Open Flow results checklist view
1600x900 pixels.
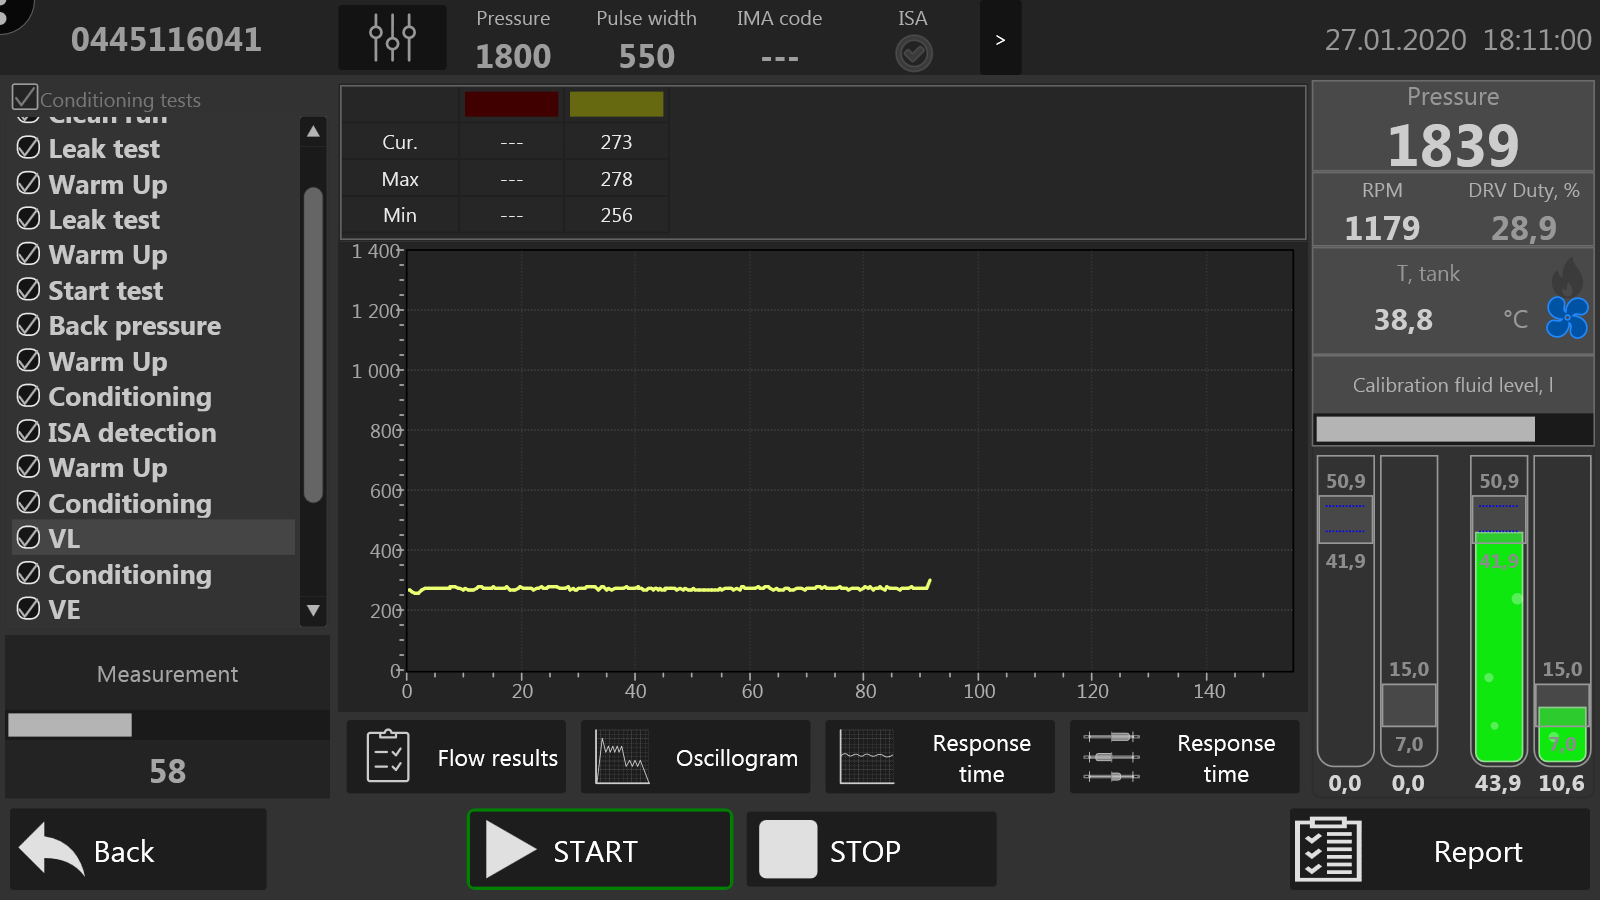tap(456, 757)
